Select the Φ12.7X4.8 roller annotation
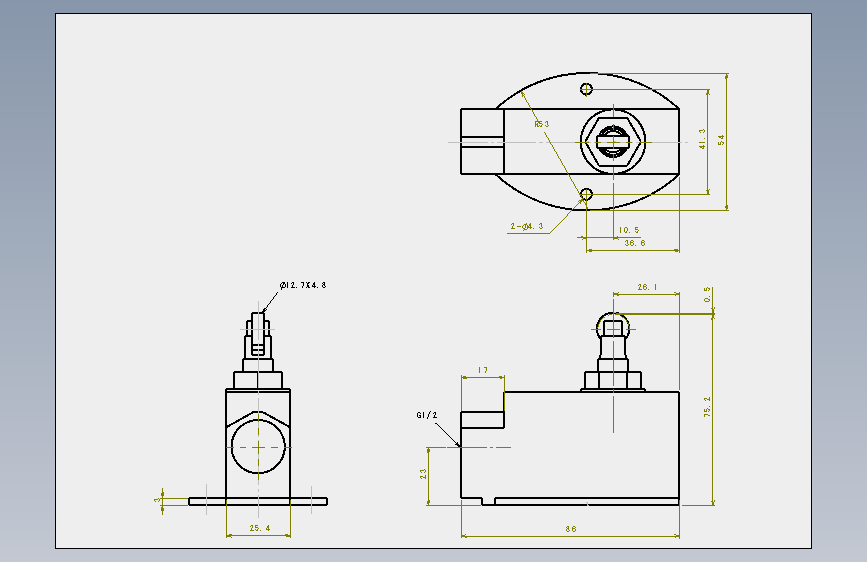This screenshot has width=867, height=562. 303,285
